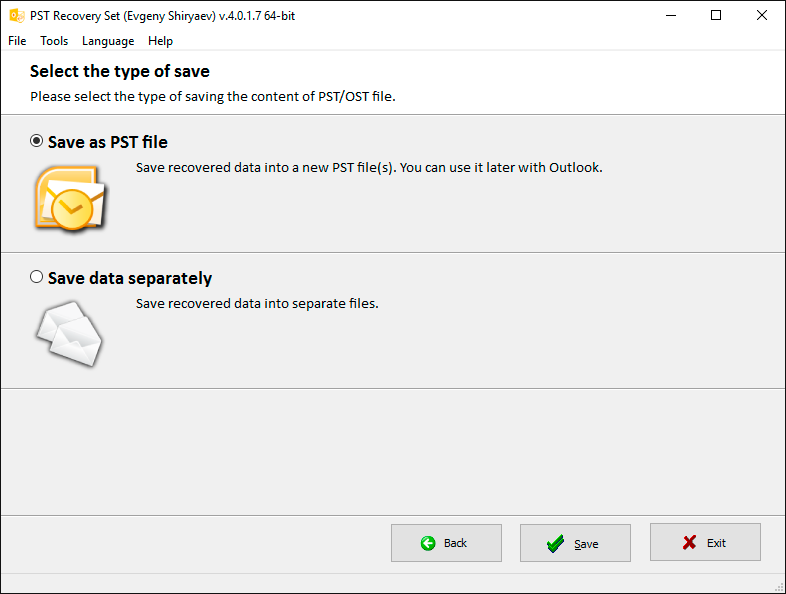Screen dimensions: 786x594
Task: Select the Save as PST file option
Action: click(x=37, y=141)
